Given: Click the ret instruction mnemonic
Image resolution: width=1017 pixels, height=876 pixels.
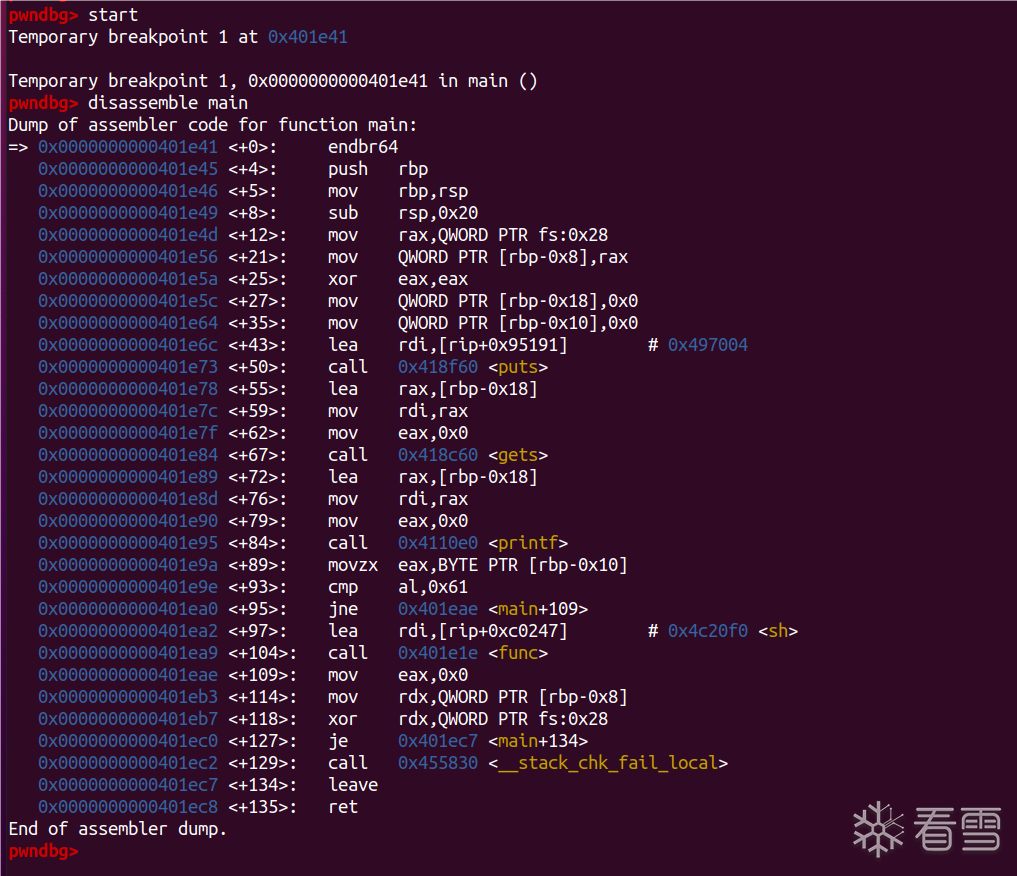Looking at the screenshot, I should coord(343,807).
